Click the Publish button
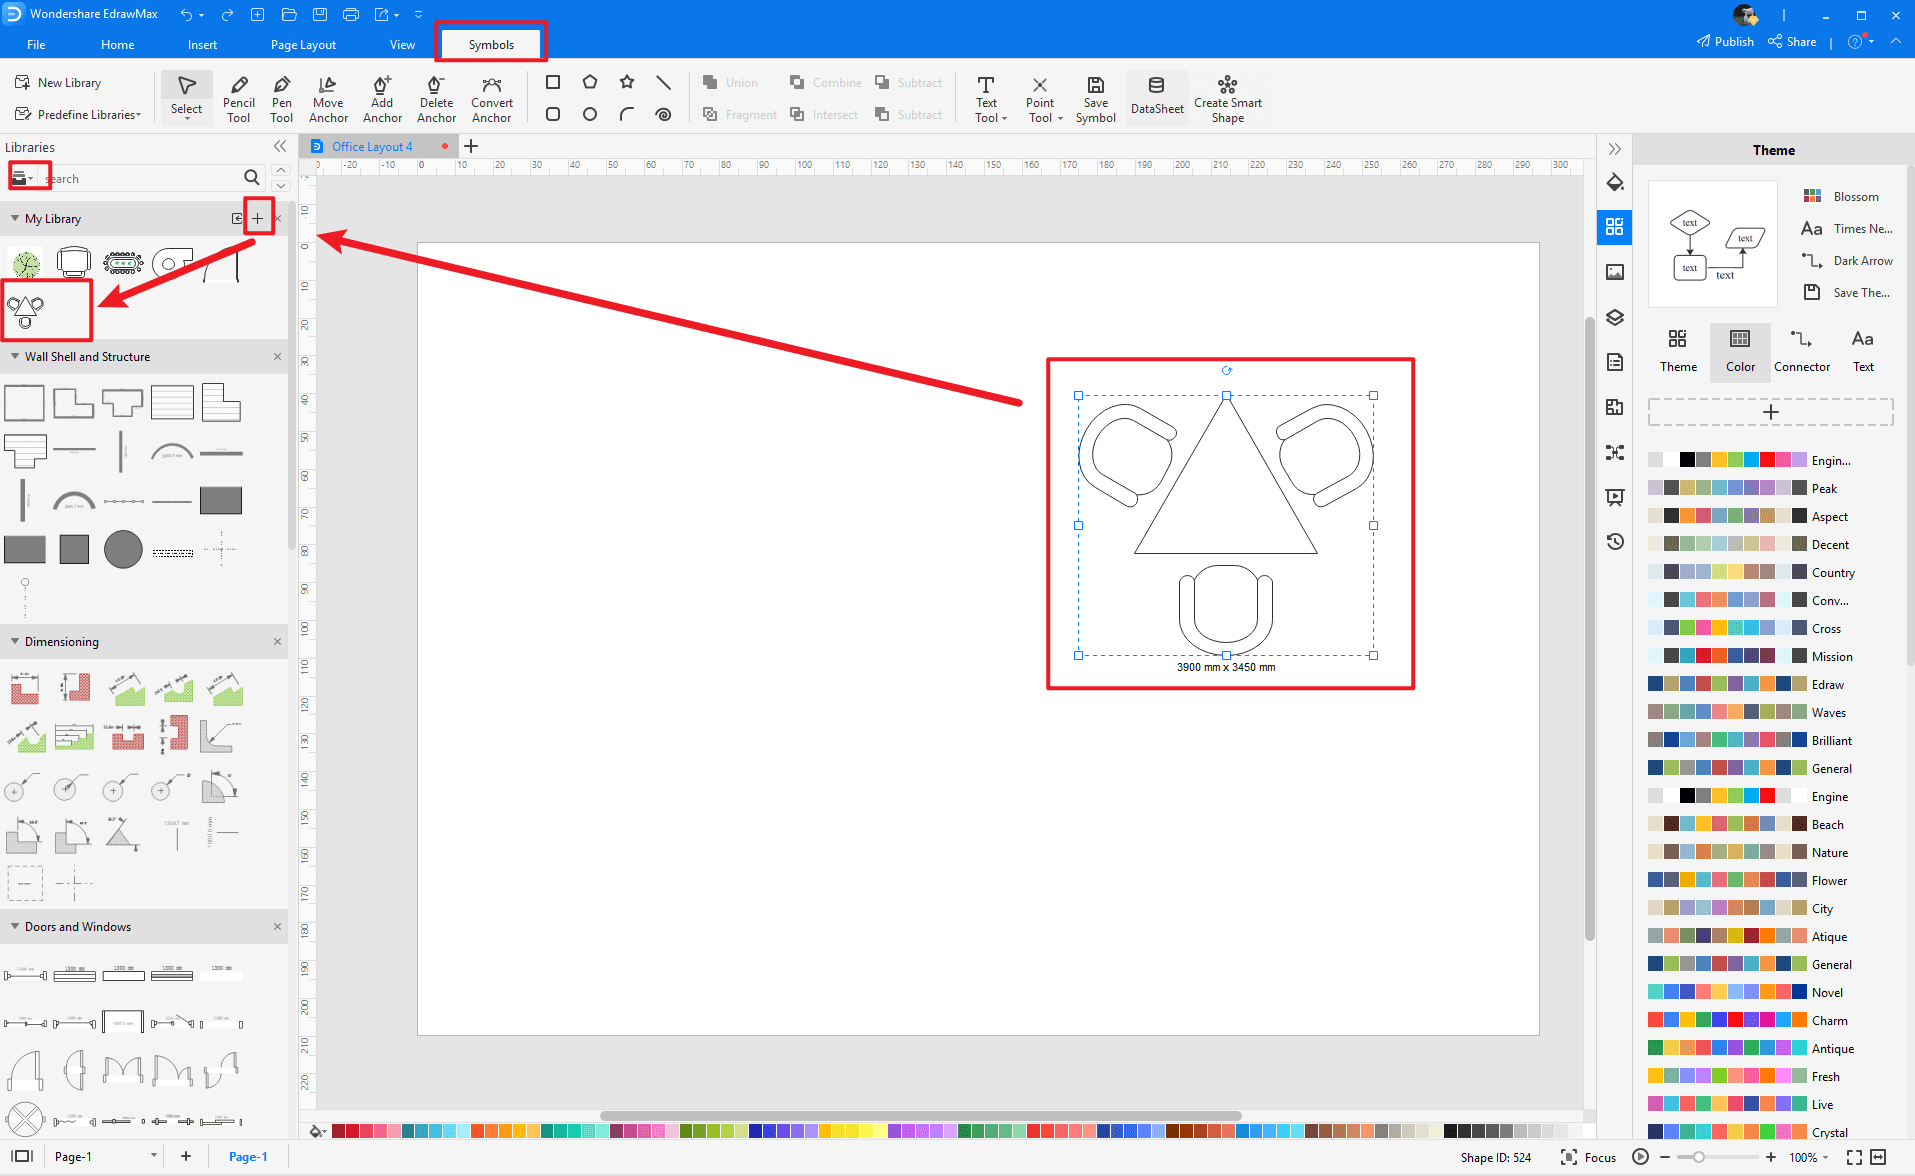Viewport: 1915px width, 1176px height. coord(1725,42)
